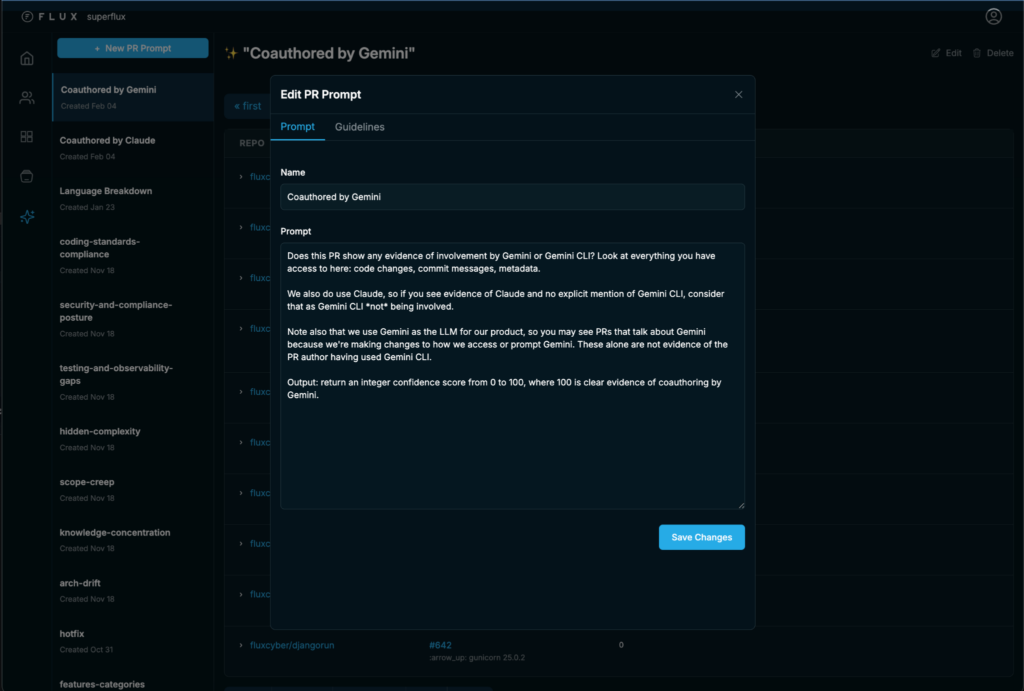Go to the first page of results
The height and width of the screenshot is (691, 1024).
pos(248,106)
